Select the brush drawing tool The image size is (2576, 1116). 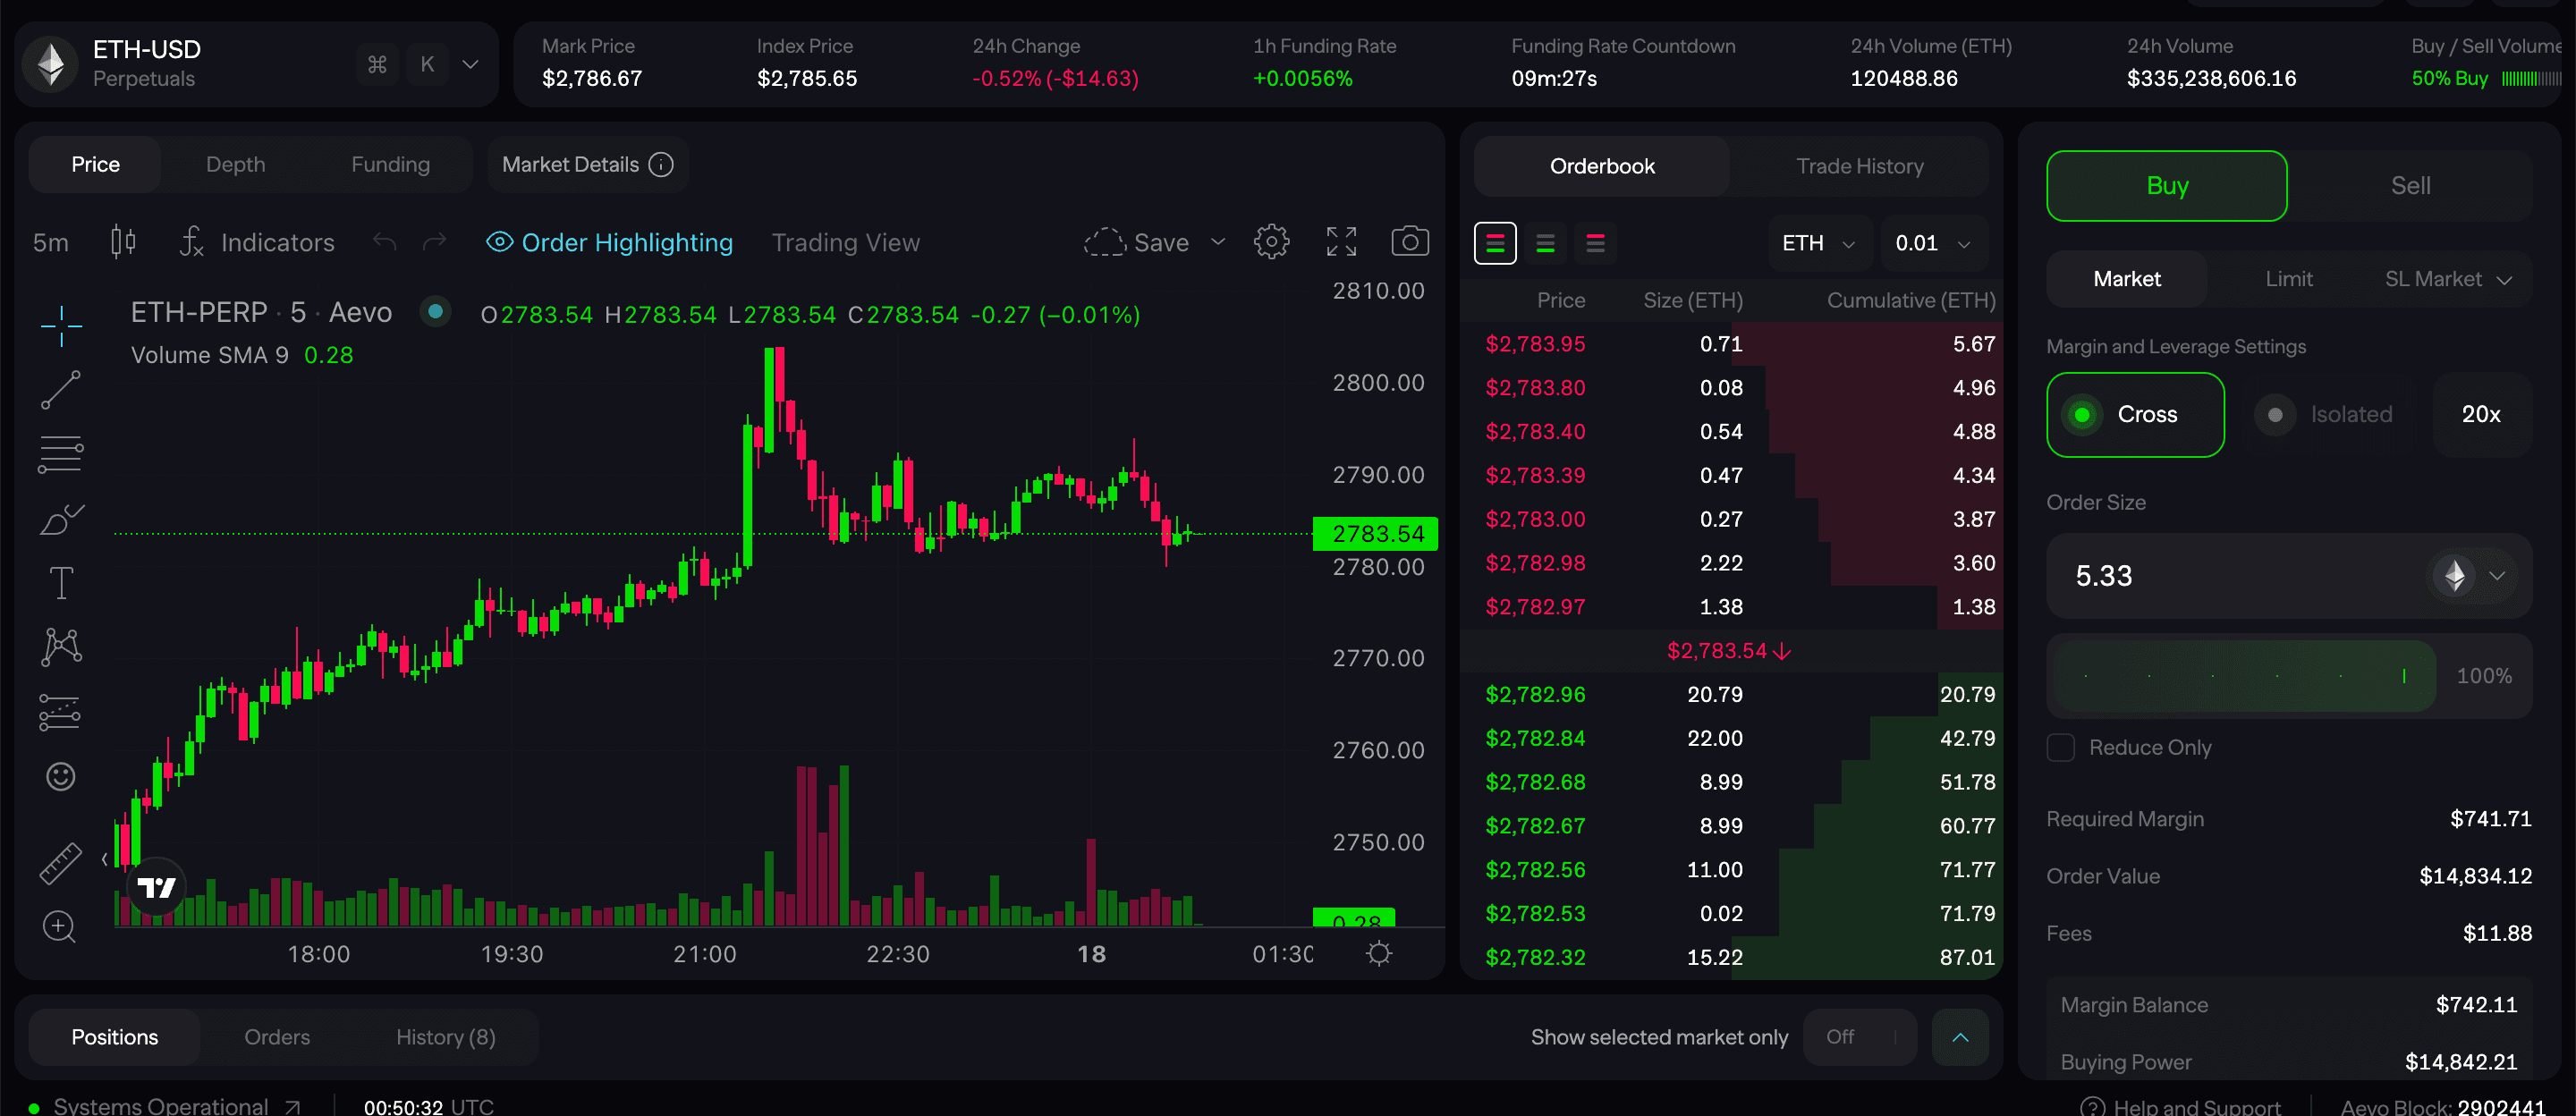click(61, 519)
